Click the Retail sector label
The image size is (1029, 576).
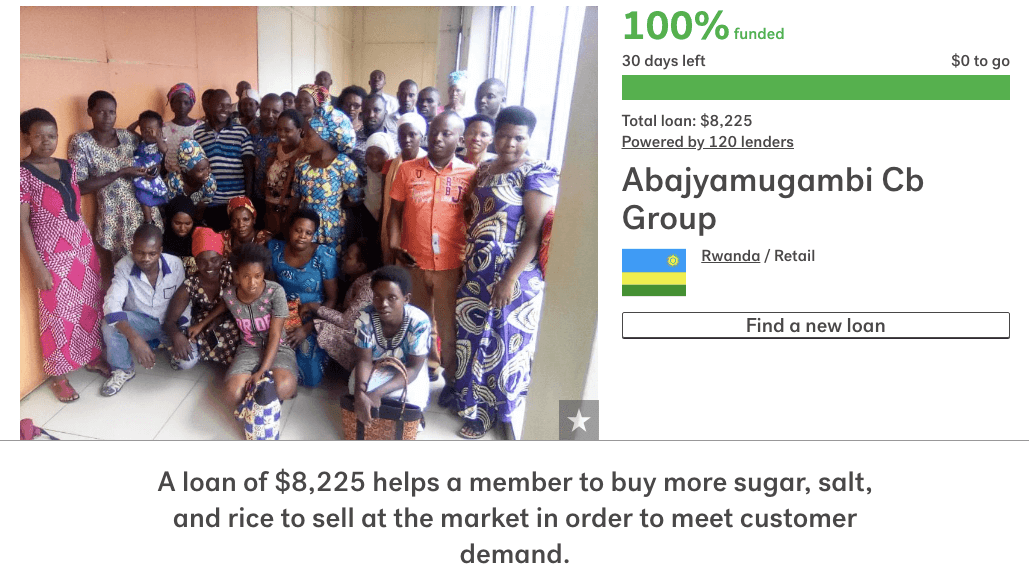pos(795,256)
